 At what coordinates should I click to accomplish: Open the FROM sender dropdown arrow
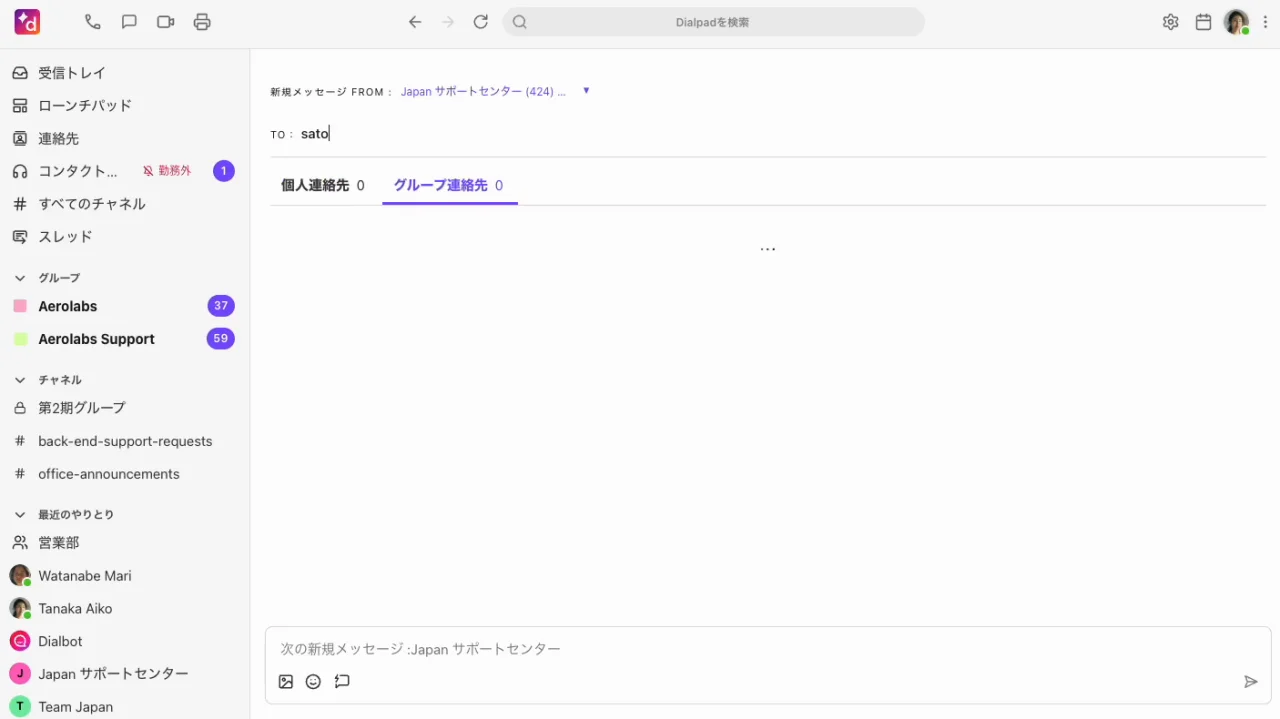(586, 91)
